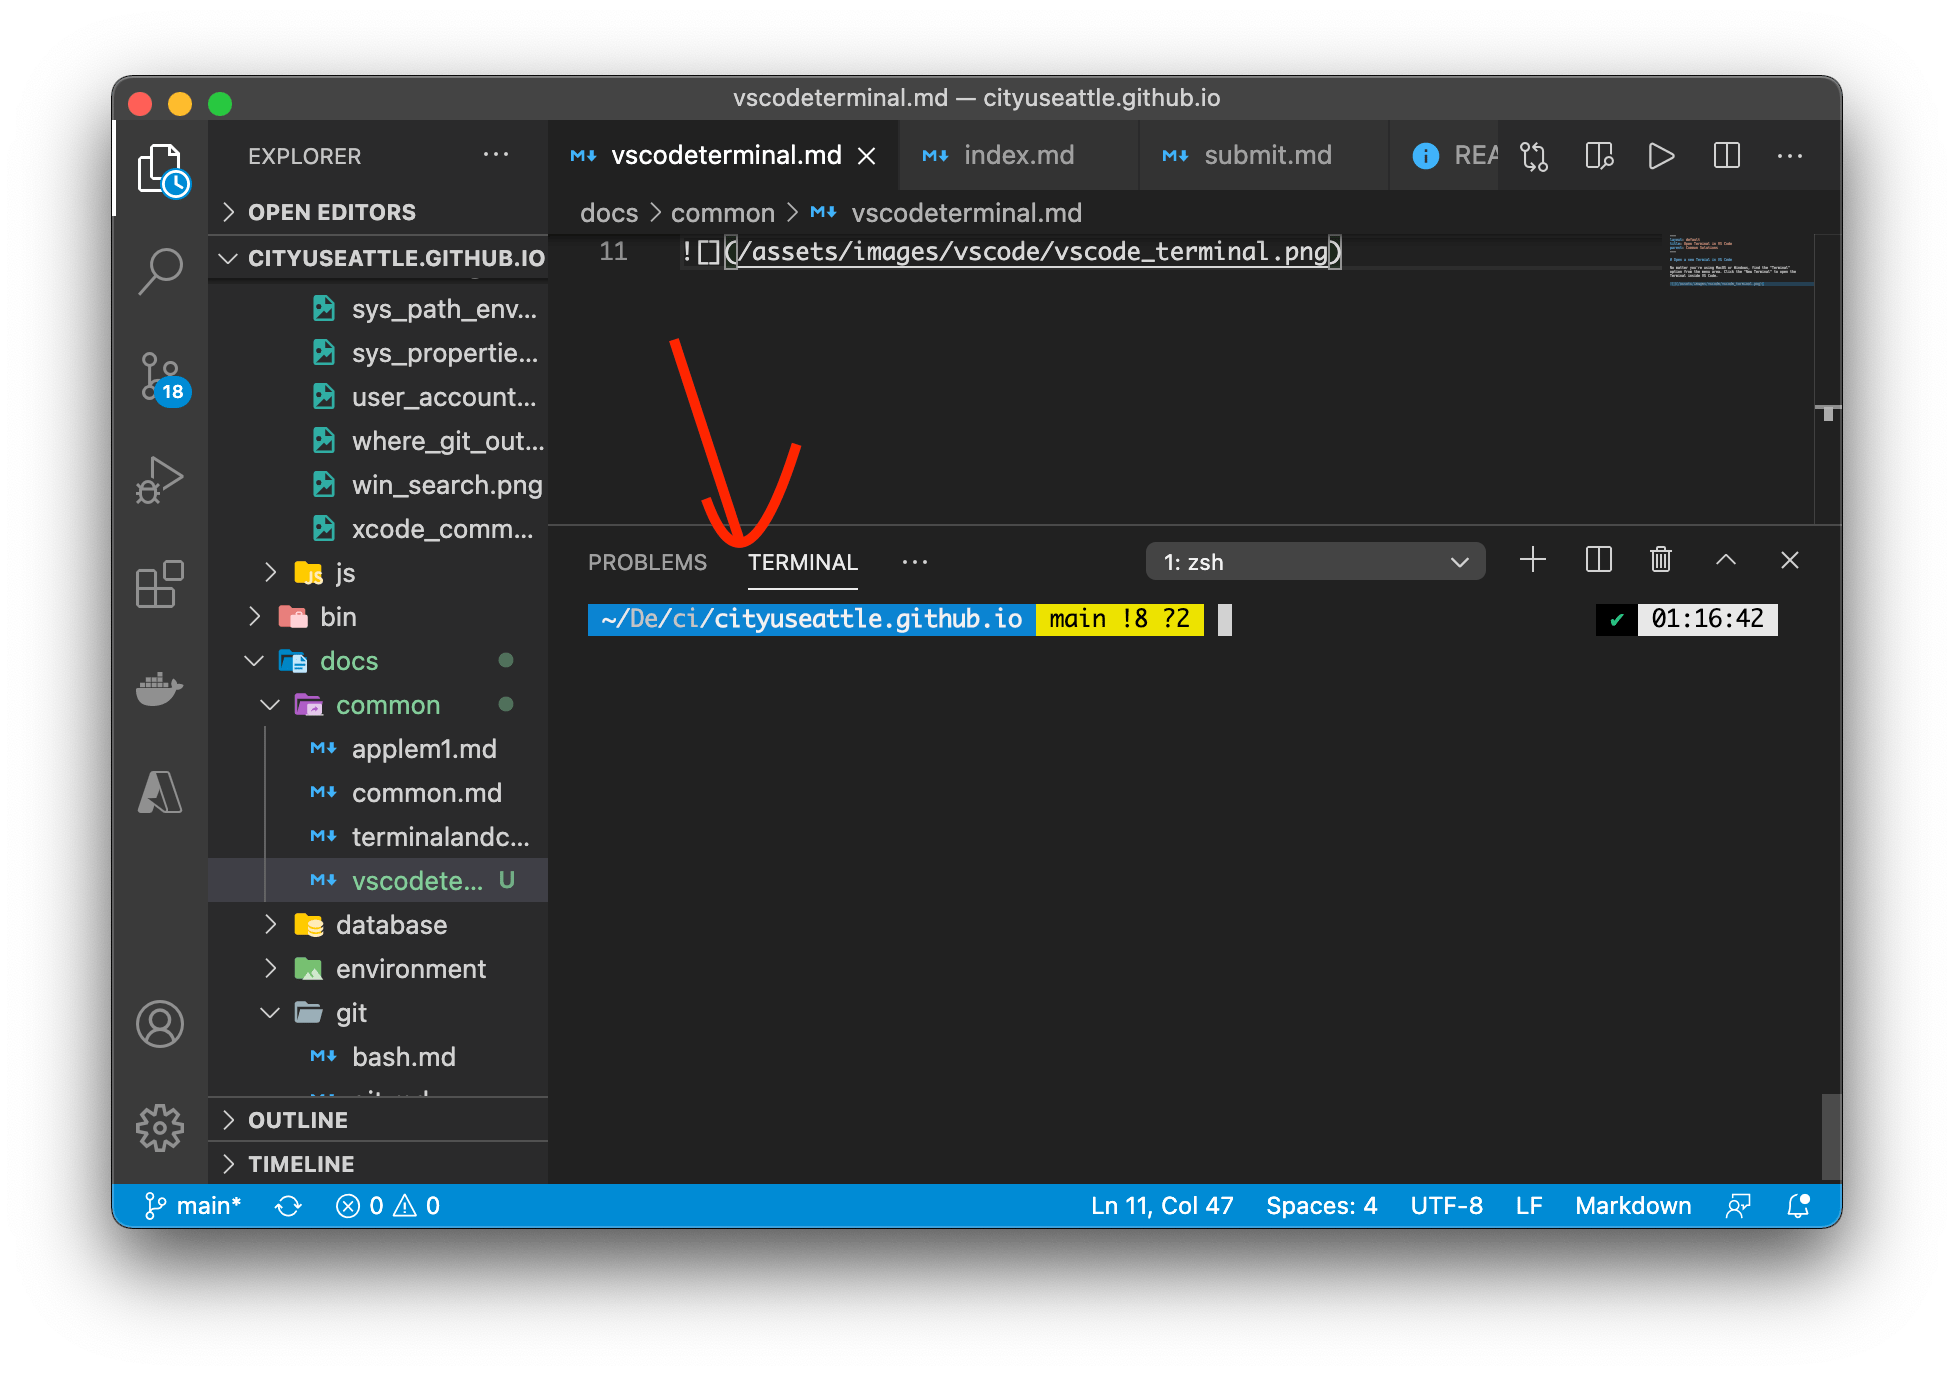Toggle split terminal in panel

1598,560
